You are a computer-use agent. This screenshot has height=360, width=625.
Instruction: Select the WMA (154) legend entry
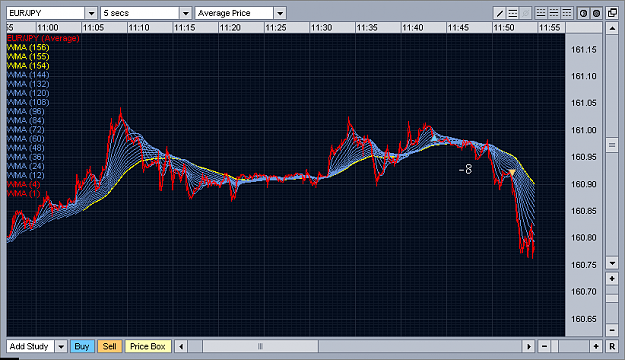[x=28, y=66]
